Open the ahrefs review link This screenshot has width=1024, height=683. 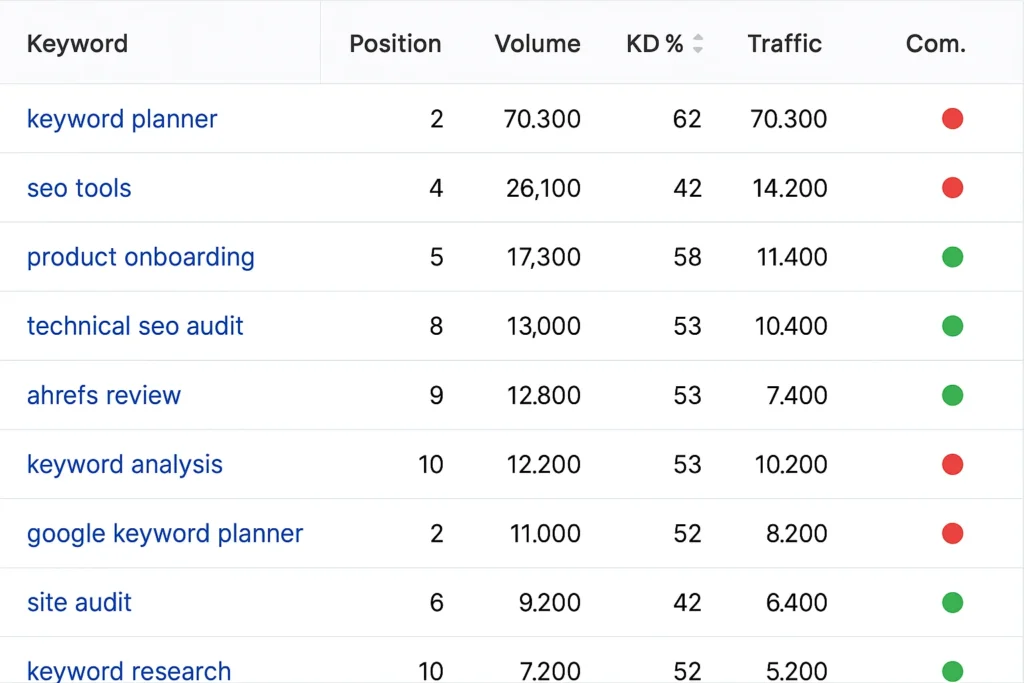[104, 395]
